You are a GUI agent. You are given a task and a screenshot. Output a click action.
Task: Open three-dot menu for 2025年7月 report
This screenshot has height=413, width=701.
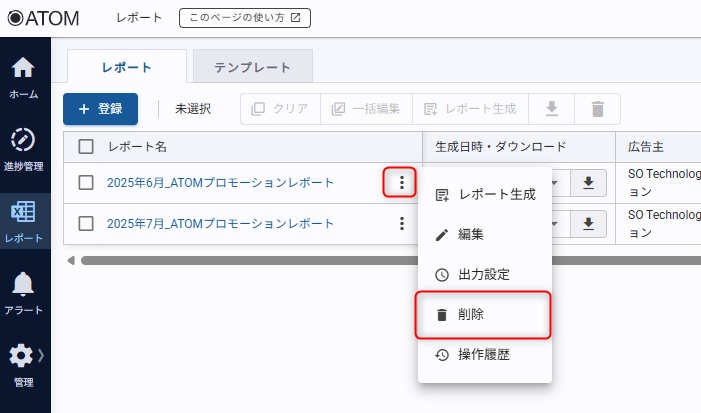coord(401,224)
